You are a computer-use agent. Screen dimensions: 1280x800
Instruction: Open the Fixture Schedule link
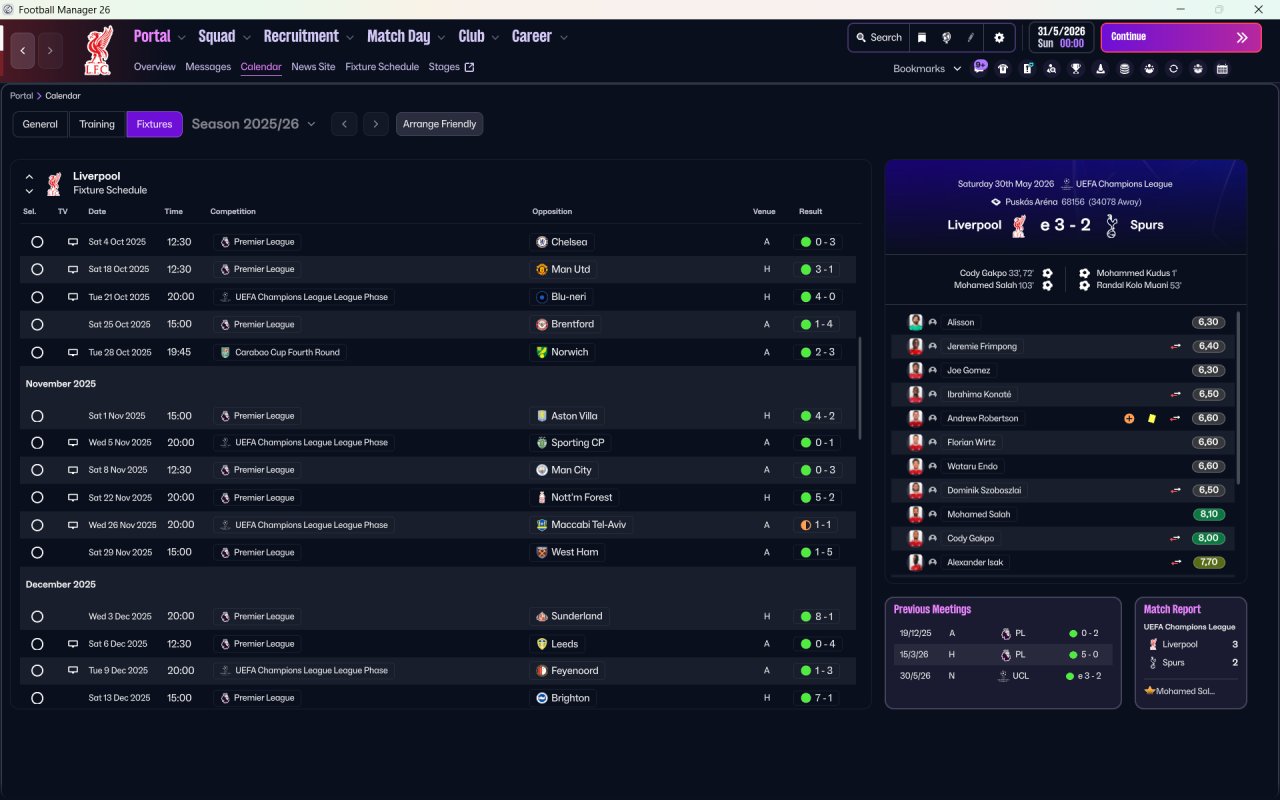pyautogui.click(x=382, y=67)
